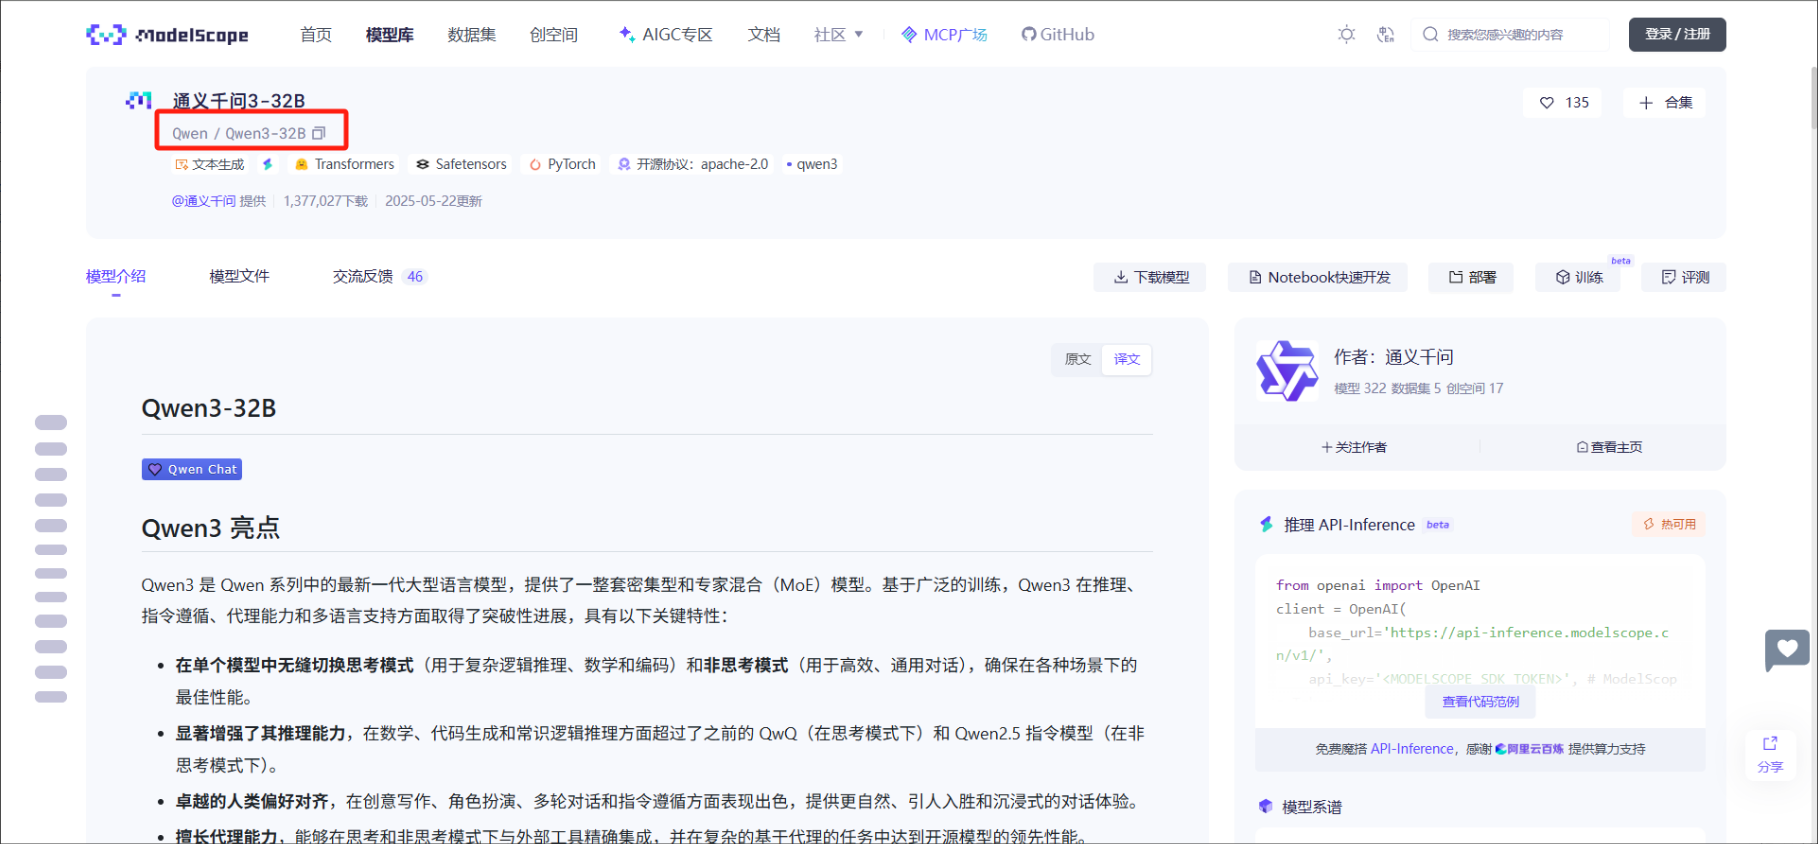Click the 文本生成 task tag
The width and height of the screenshot is (1818, 844).
click(x=210, y=164)
